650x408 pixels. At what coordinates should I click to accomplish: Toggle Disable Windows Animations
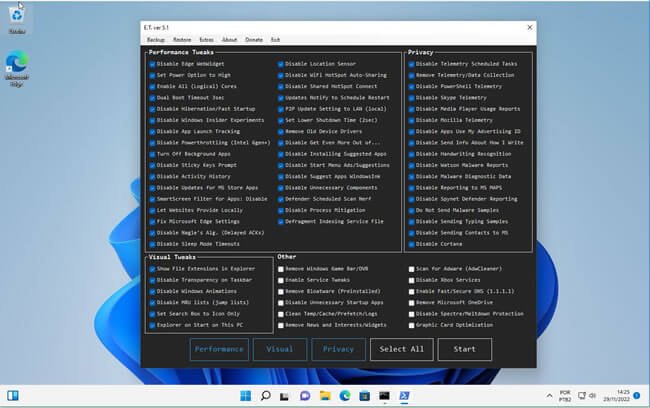[152, 291]
